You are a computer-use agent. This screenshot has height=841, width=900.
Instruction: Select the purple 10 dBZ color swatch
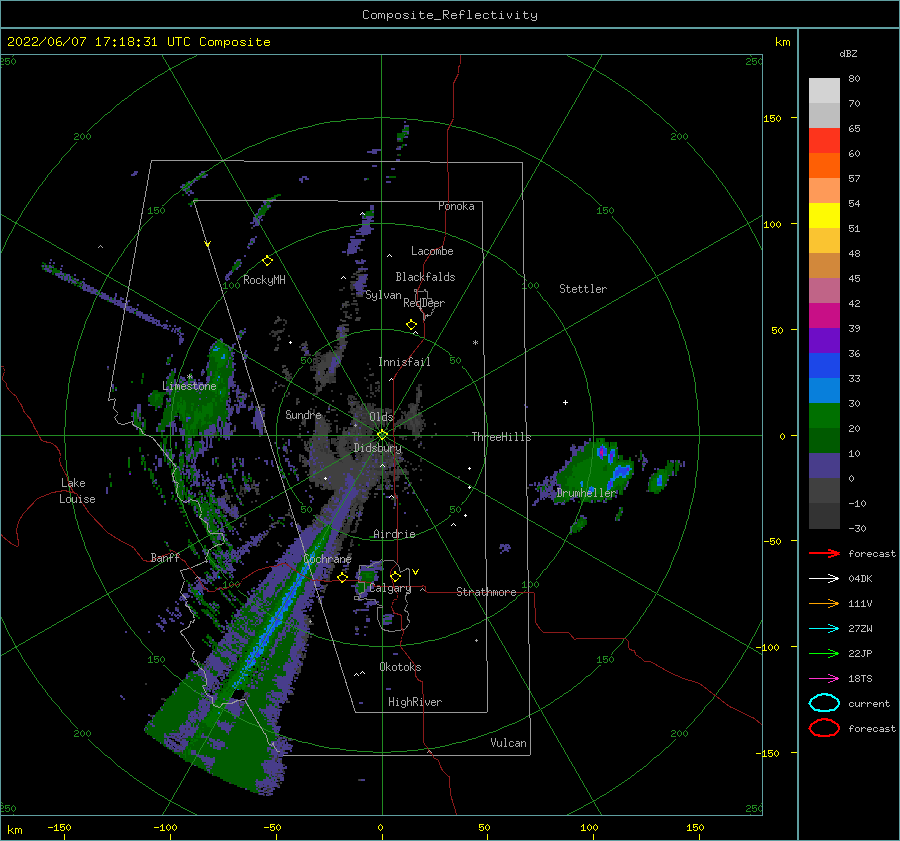[x=824, y=465]
